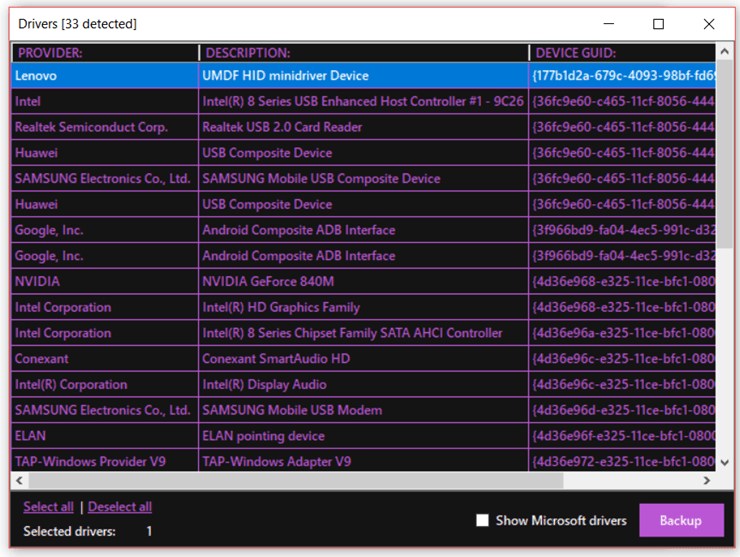Screen dimensions: 740x557
Task: Select UMDF HID minidriver Device row
Action: [x=363, y=76]
